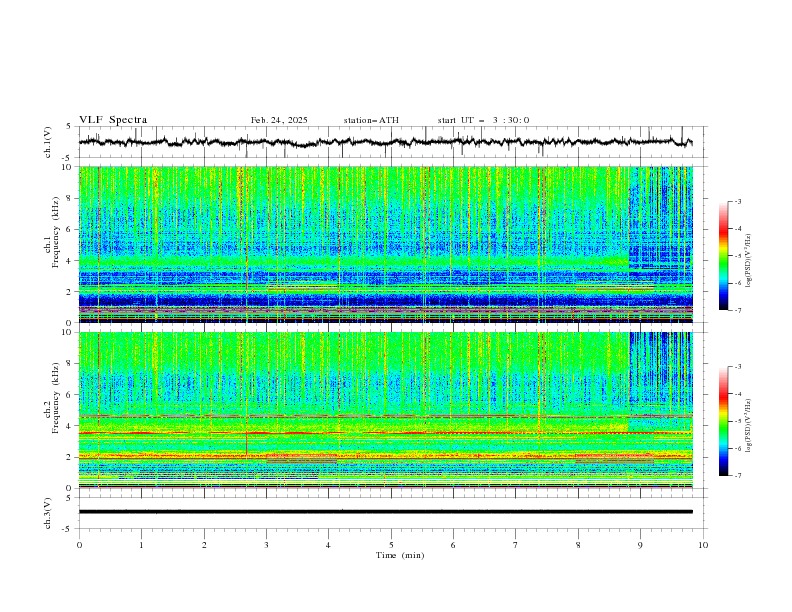Click the 'start UT = 3 :30: 0' text

pos(483,120)
